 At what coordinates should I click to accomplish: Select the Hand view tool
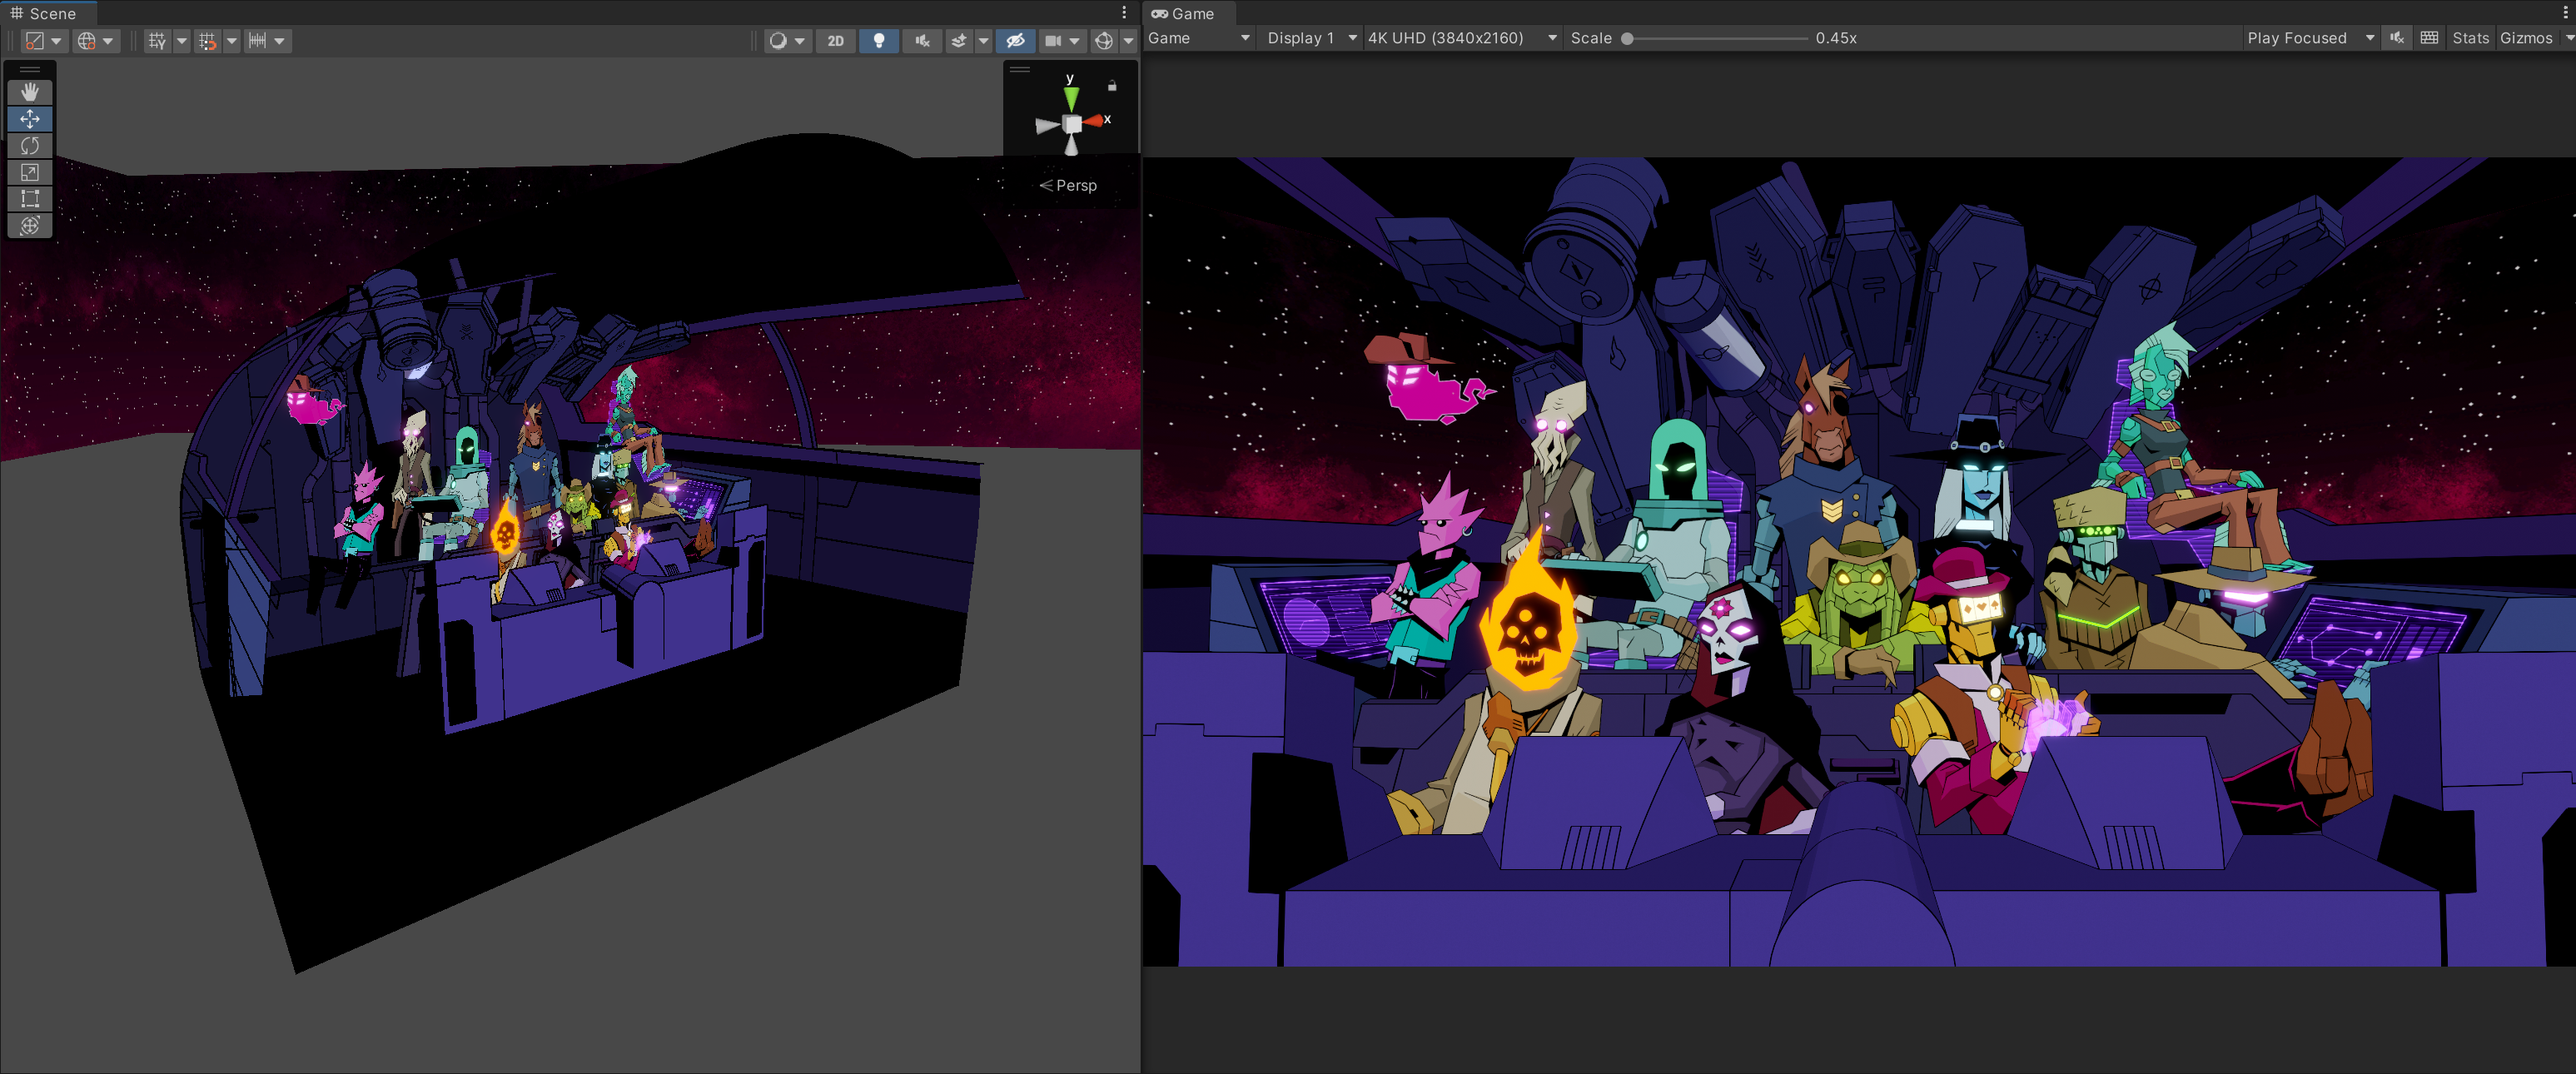click(x=29, y=92)
